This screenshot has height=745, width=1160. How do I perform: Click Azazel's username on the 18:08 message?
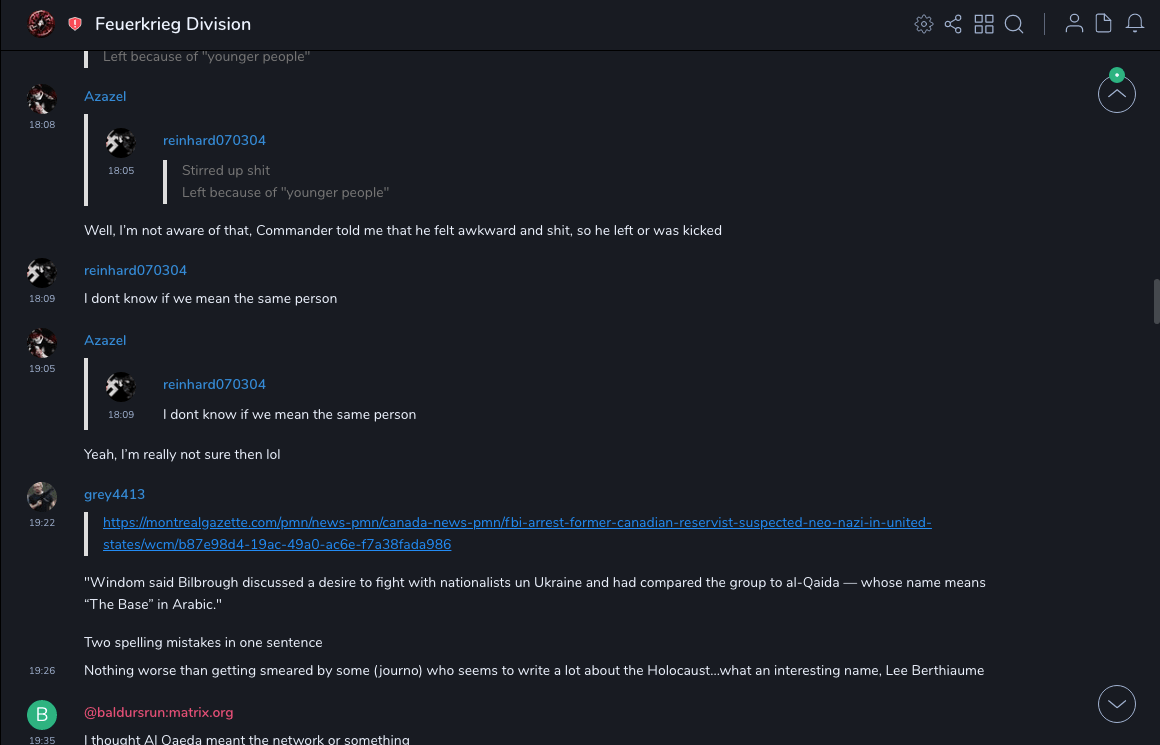[x=105, y=96]
